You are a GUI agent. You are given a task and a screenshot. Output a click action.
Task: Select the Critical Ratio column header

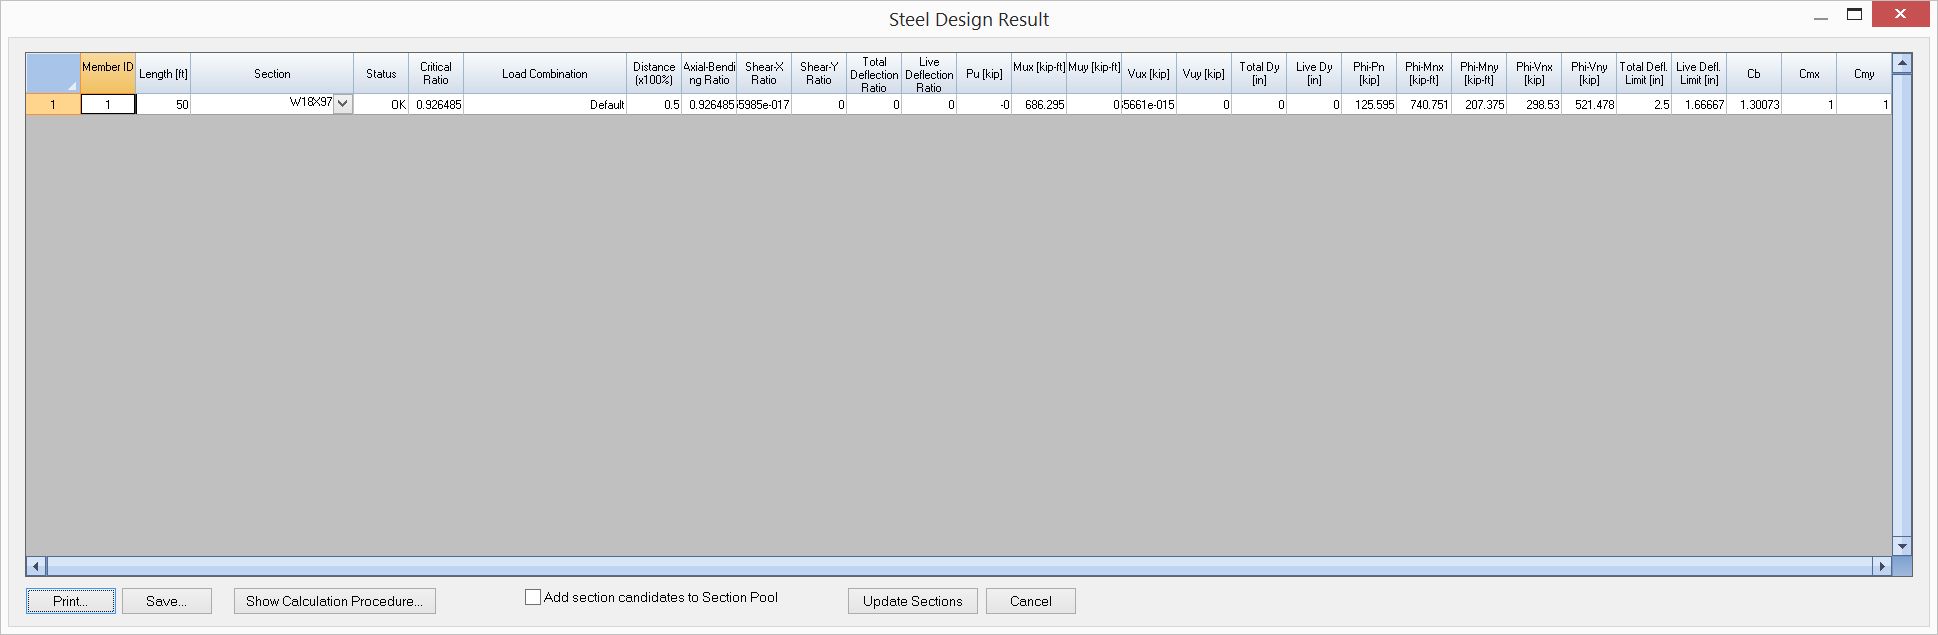[436, 74]
